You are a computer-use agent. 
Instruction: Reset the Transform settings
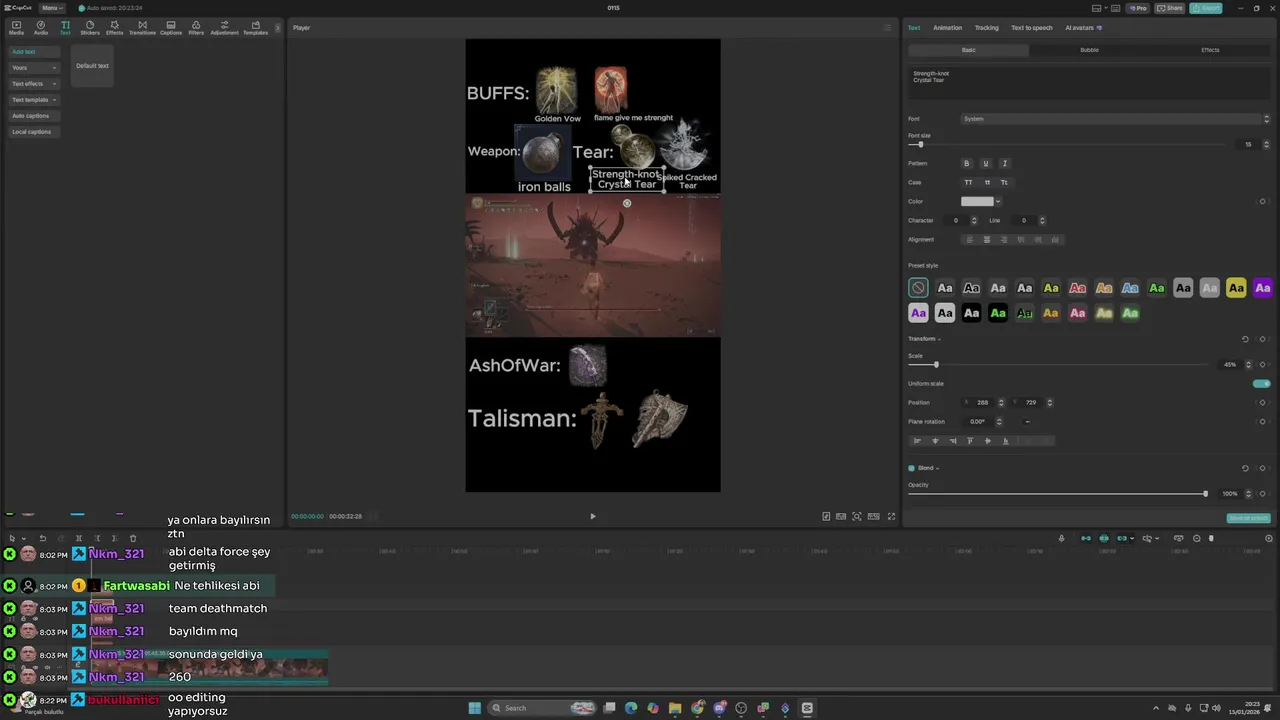pyautogui.click(x=1245, y=339)
